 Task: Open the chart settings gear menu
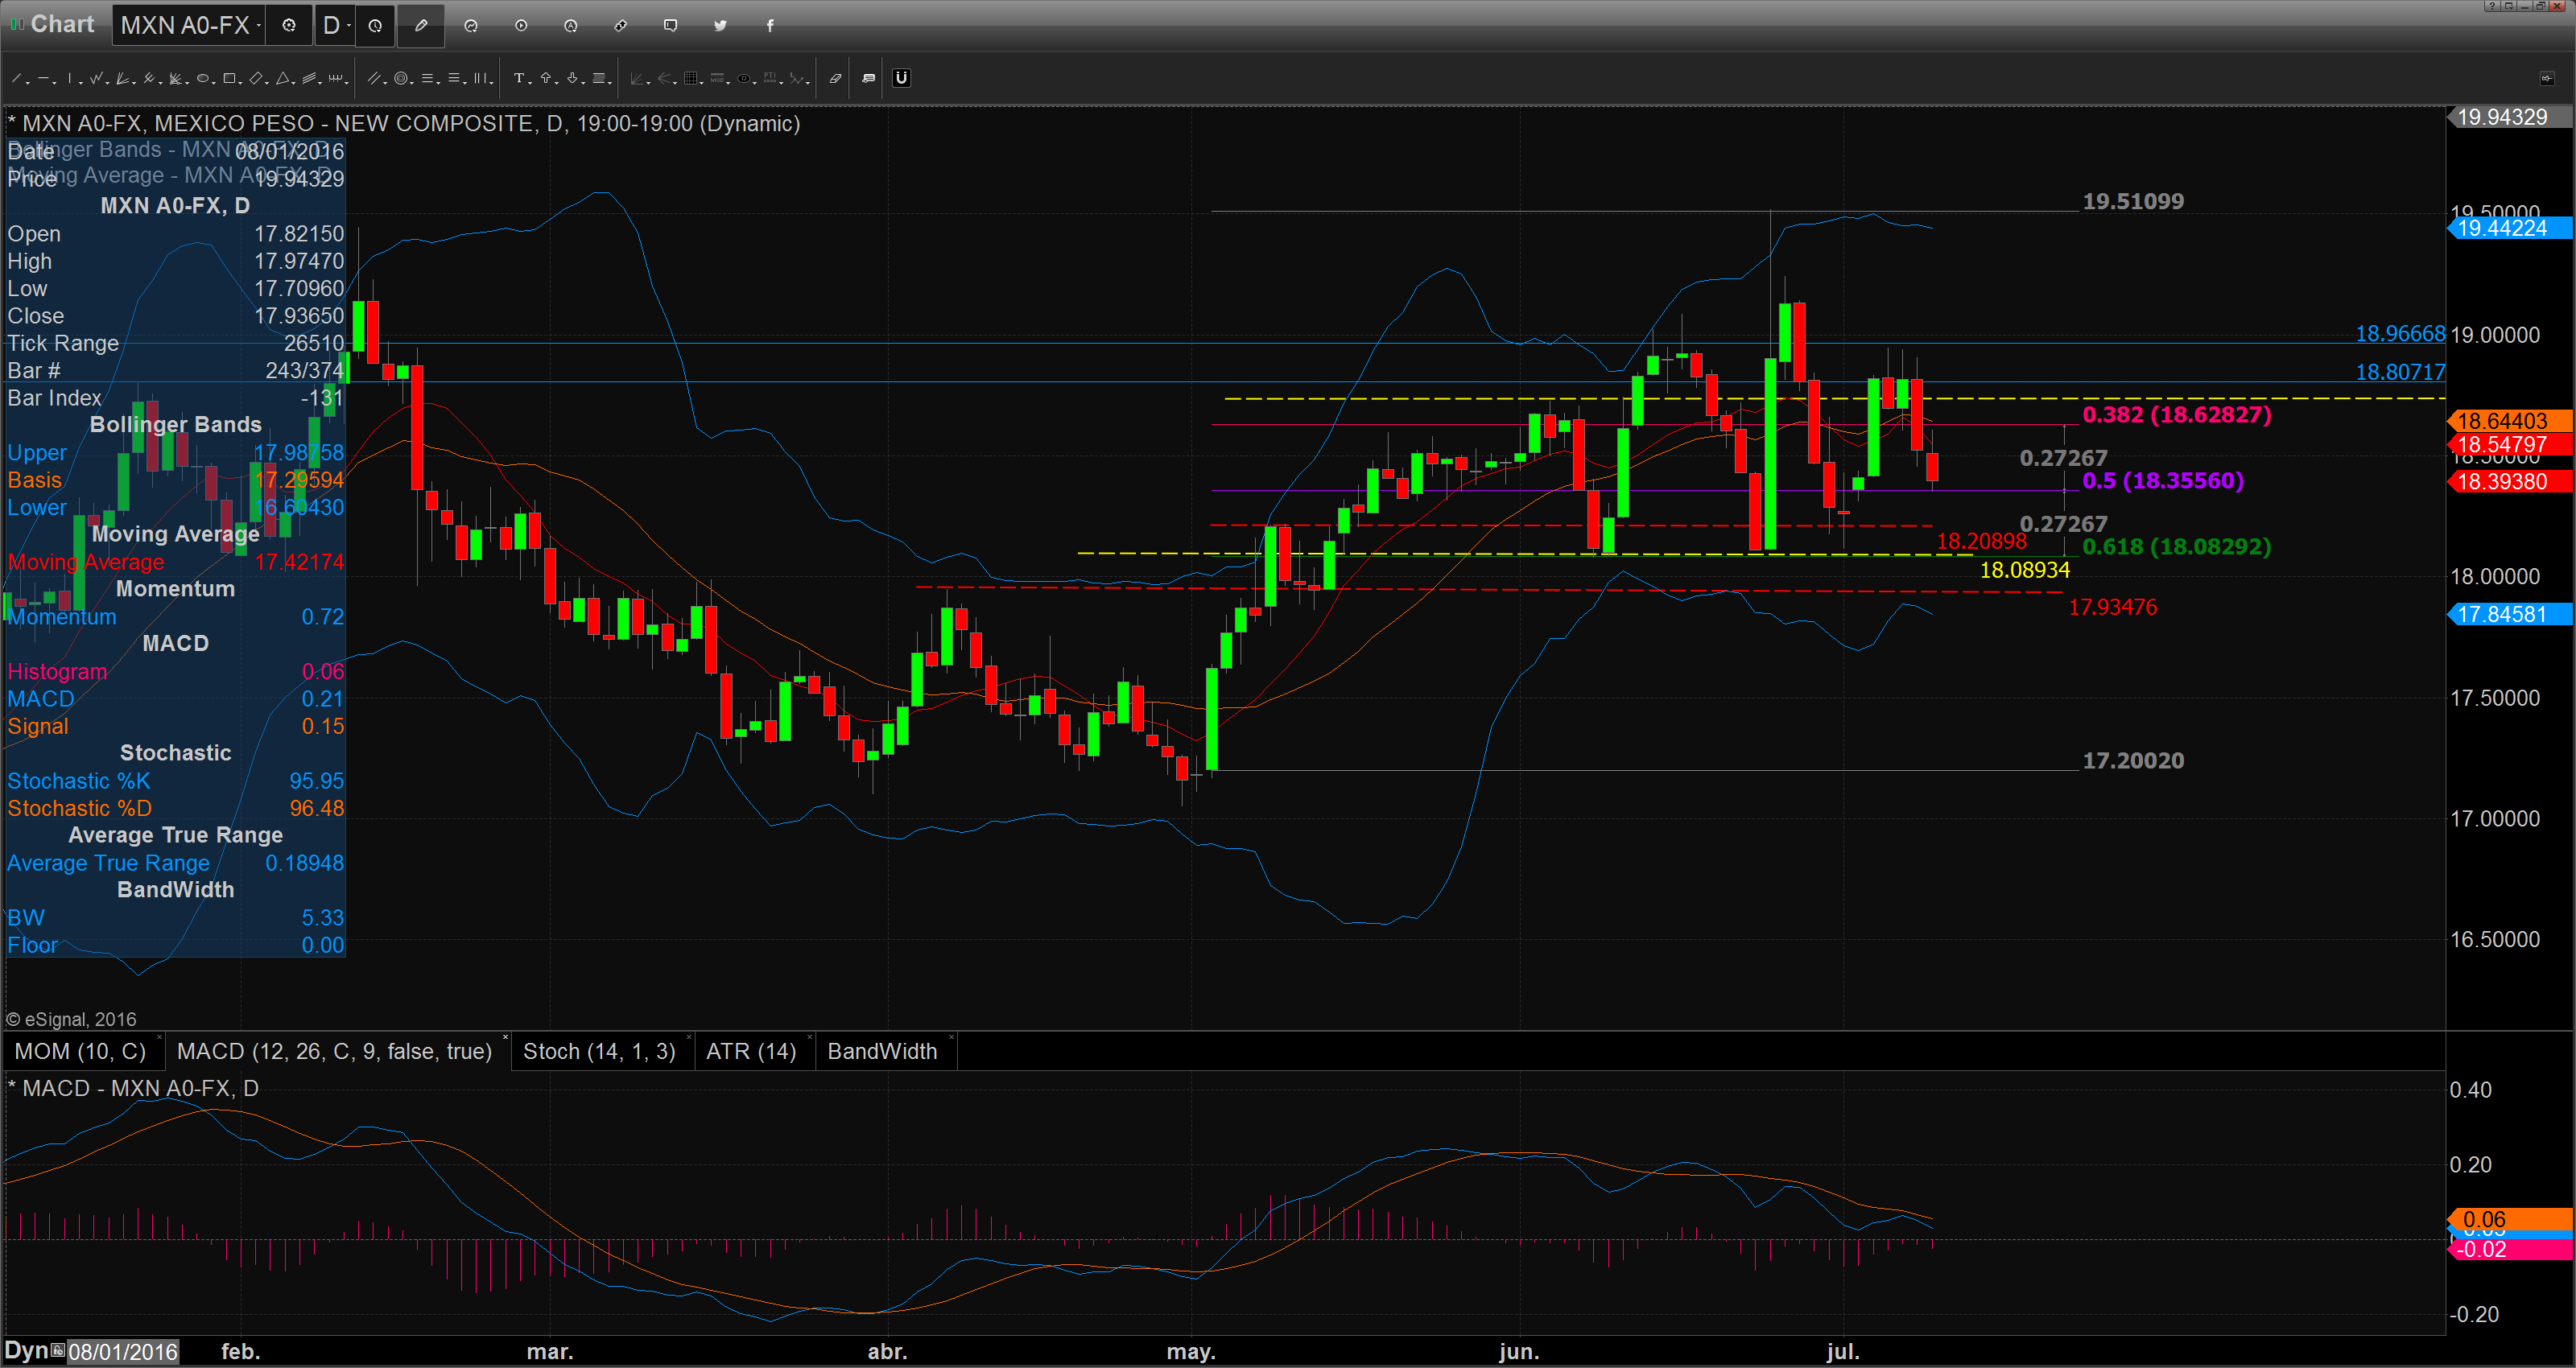tap(289, 26)
